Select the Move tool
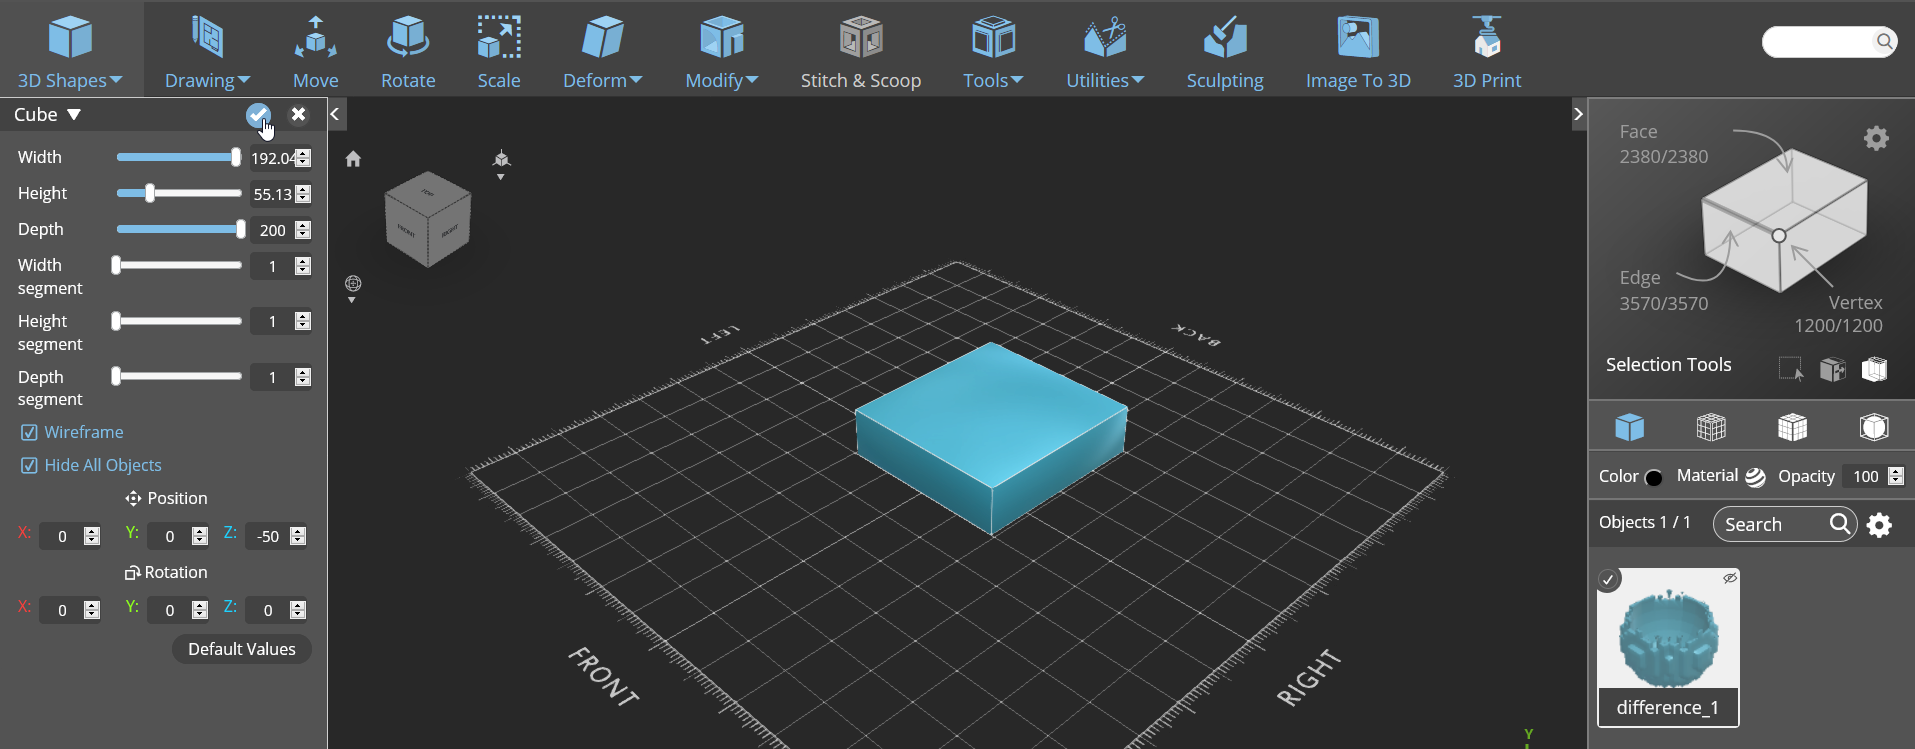This screenshot has width=1915, height=749. 315,51
